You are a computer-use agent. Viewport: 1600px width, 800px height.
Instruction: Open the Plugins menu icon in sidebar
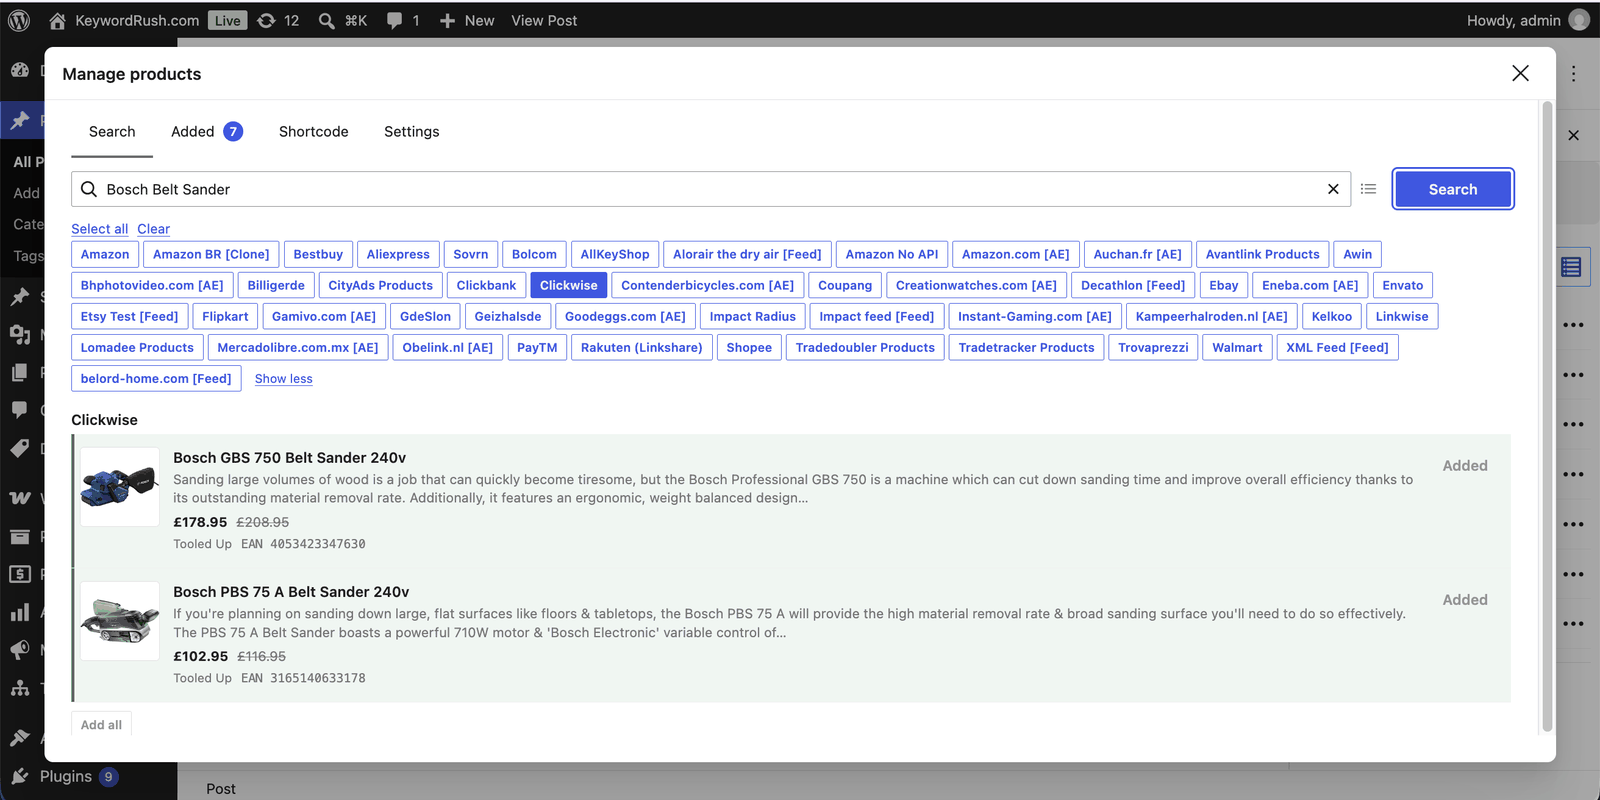point(20,776)
